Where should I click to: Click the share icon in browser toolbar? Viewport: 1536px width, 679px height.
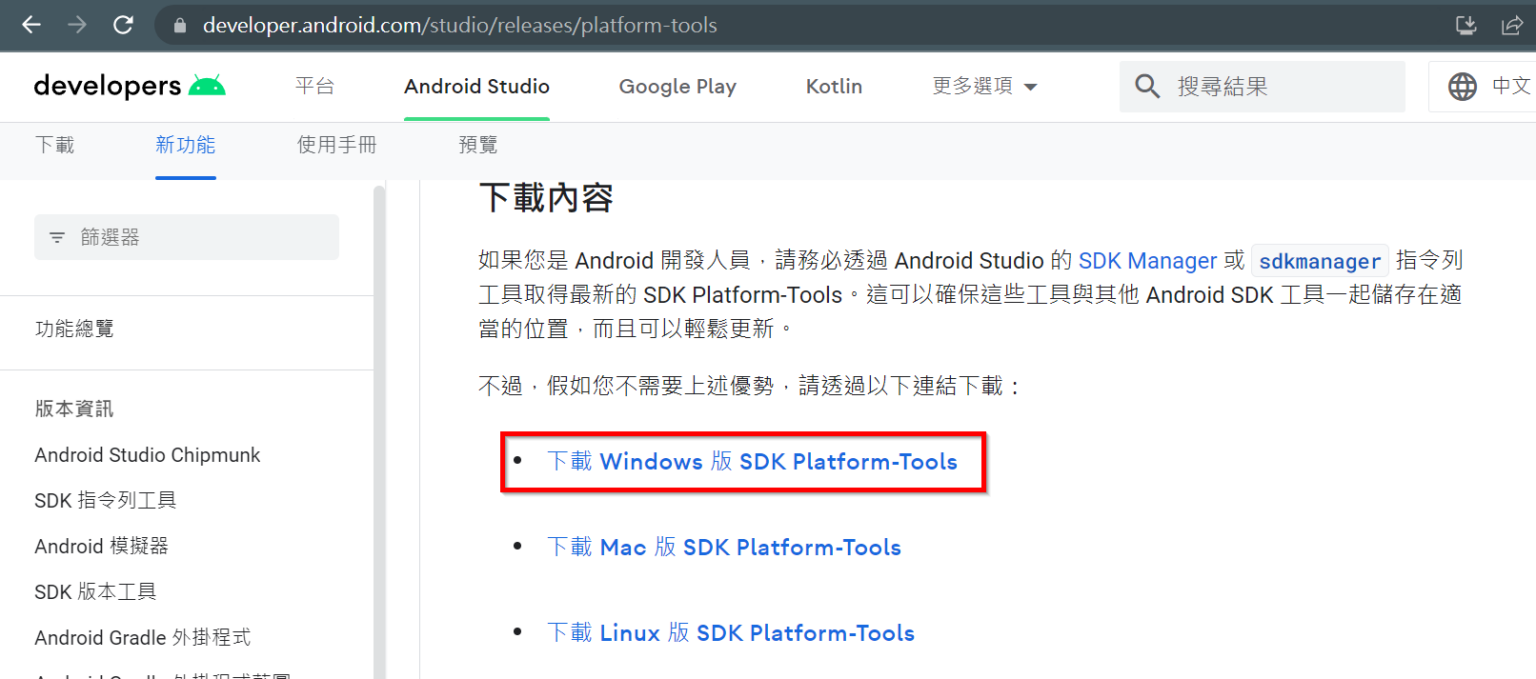[x=1513, y=25]
